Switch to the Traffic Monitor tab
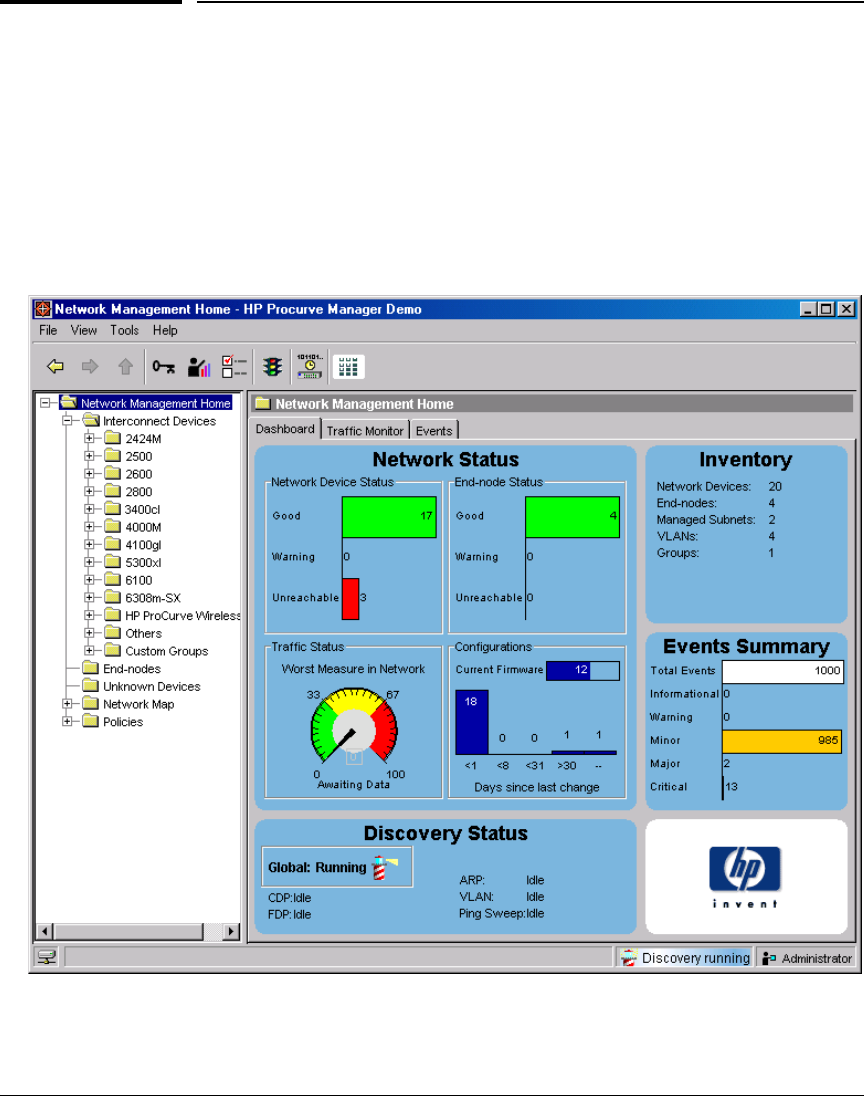The width and height of the screenshot is (864, 1096). tap(365, 431)
